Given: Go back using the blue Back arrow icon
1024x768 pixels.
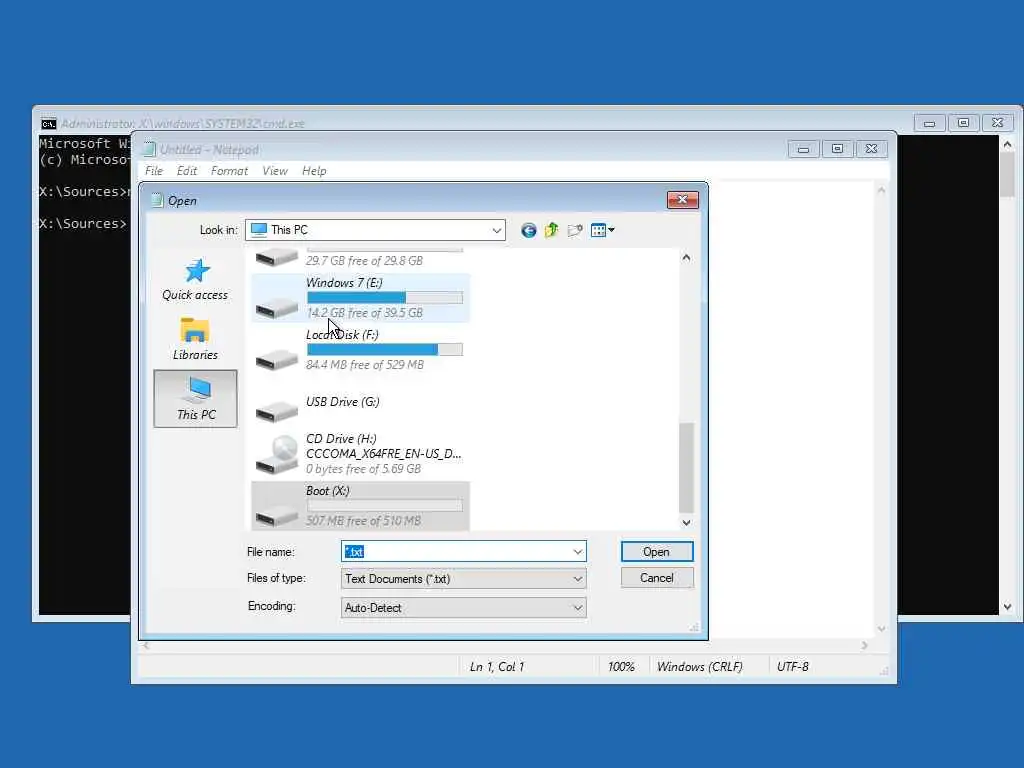Looking at the screenshot, I should click(528, 230).
